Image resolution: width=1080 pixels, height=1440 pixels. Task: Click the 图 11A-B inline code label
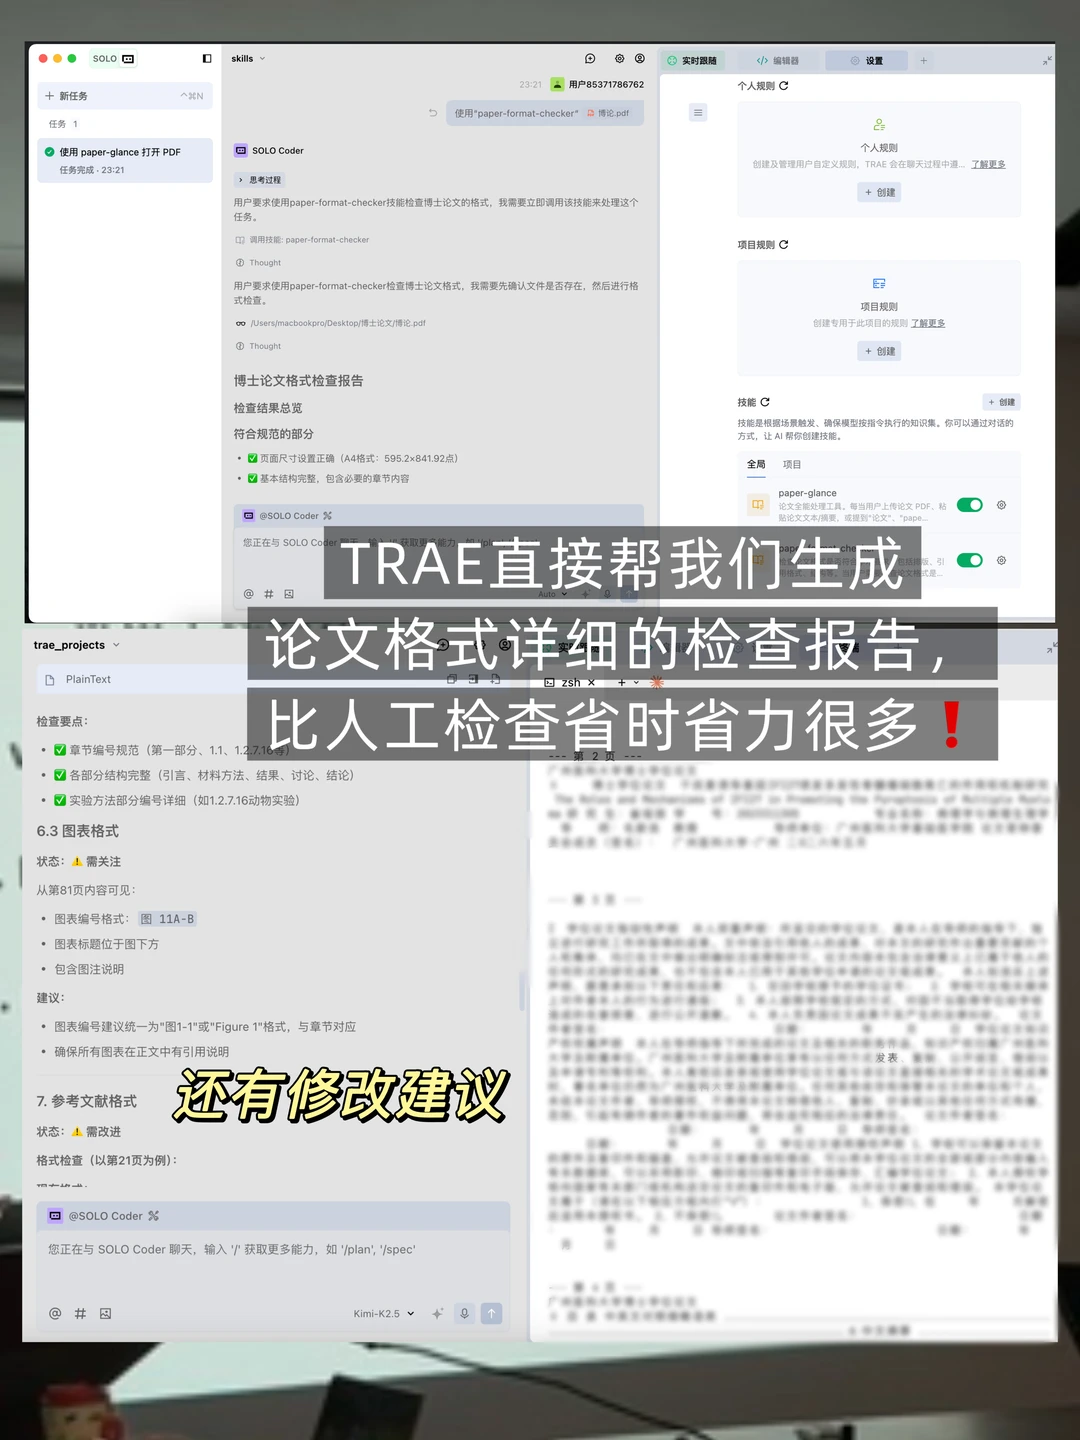pos(168,919)
